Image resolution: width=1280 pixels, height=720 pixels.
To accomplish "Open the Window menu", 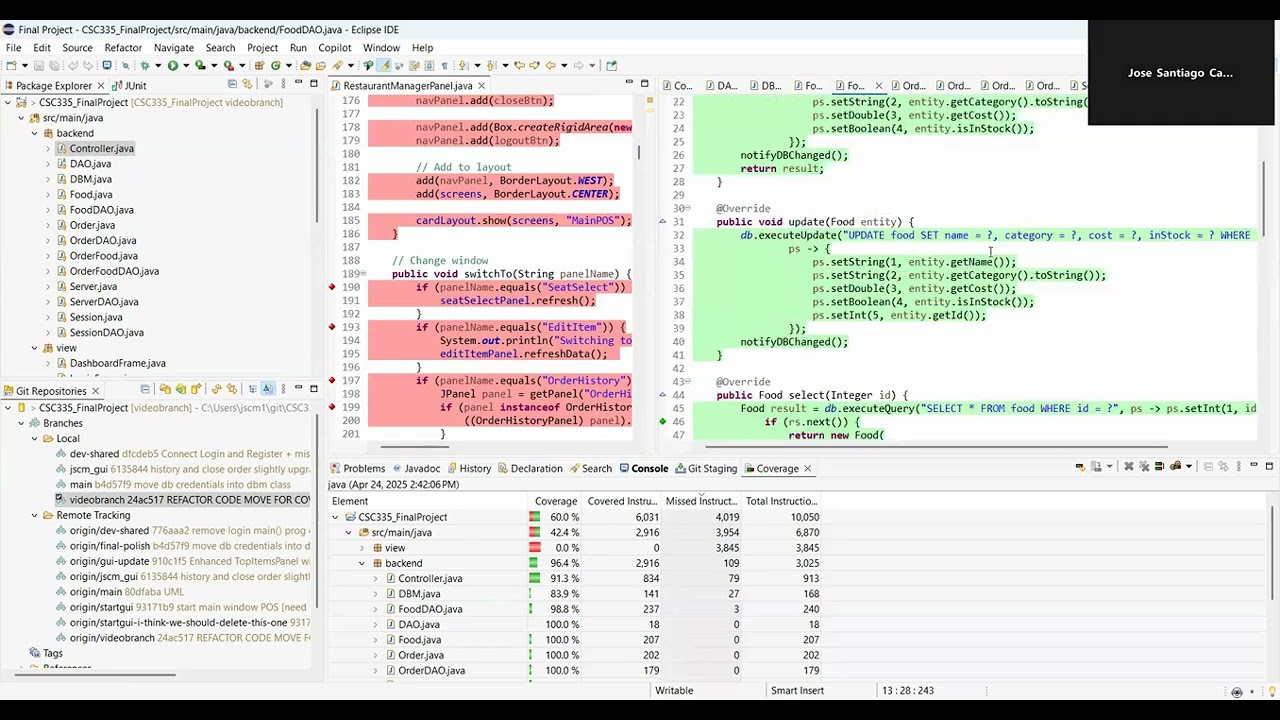I will 381,48.
